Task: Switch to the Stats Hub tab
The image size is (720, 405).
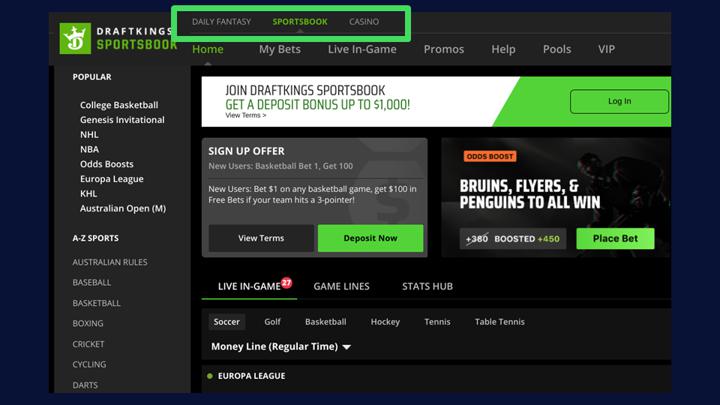Action: (x=428, y=287)
